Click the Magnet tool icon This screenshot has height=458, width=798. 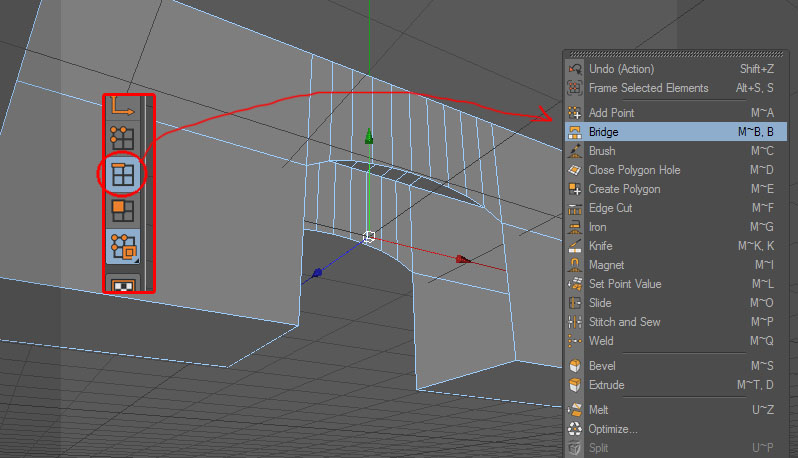(575, 265)
